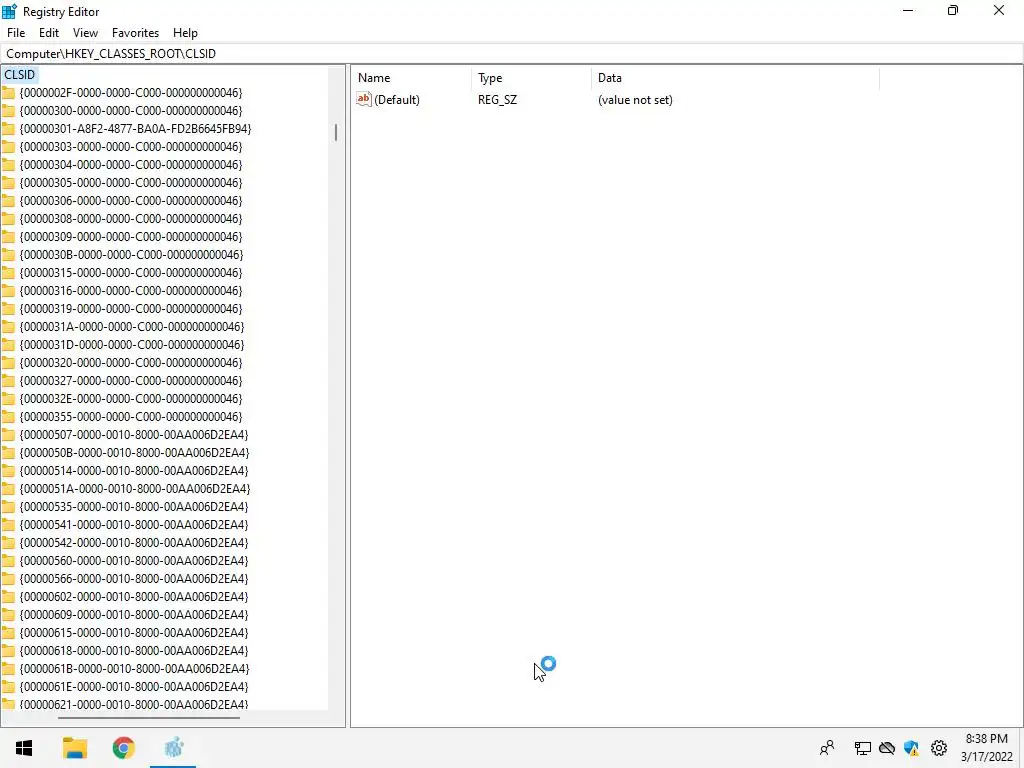This screenshot has height=768, width=1024.
Task: Click folder icon of {00000309-0000-0000-C000-000000000046}
Action: (x=8, y=236)
